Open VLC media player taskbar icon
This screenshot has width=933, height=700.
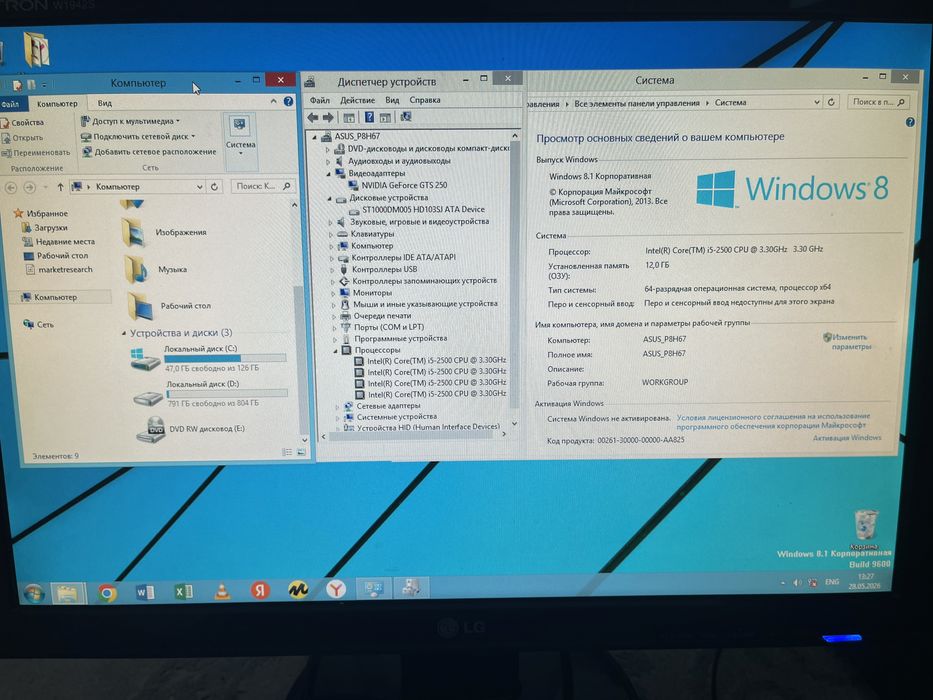pos(222,591)
